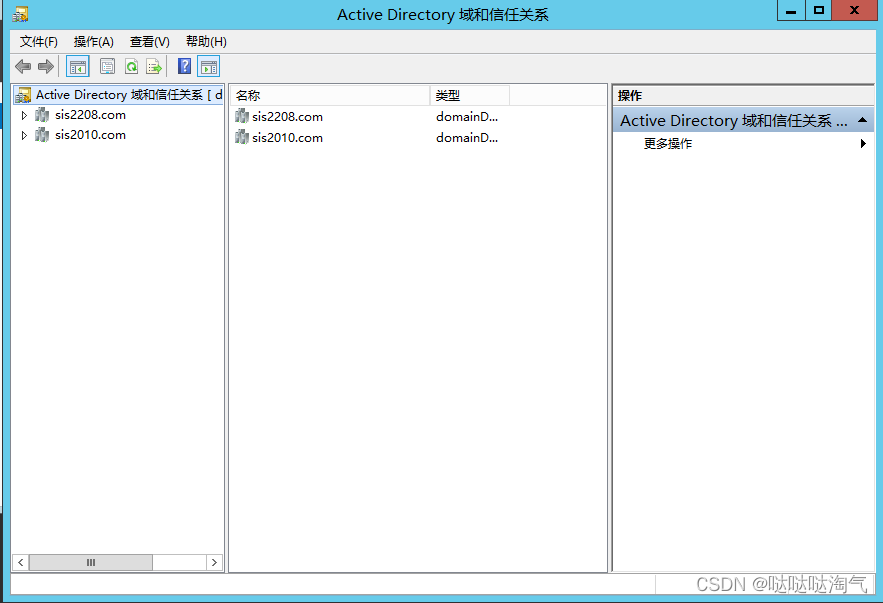Open the 查看(V) menu
Screen dimensions: 883x603
coord(150,42)
